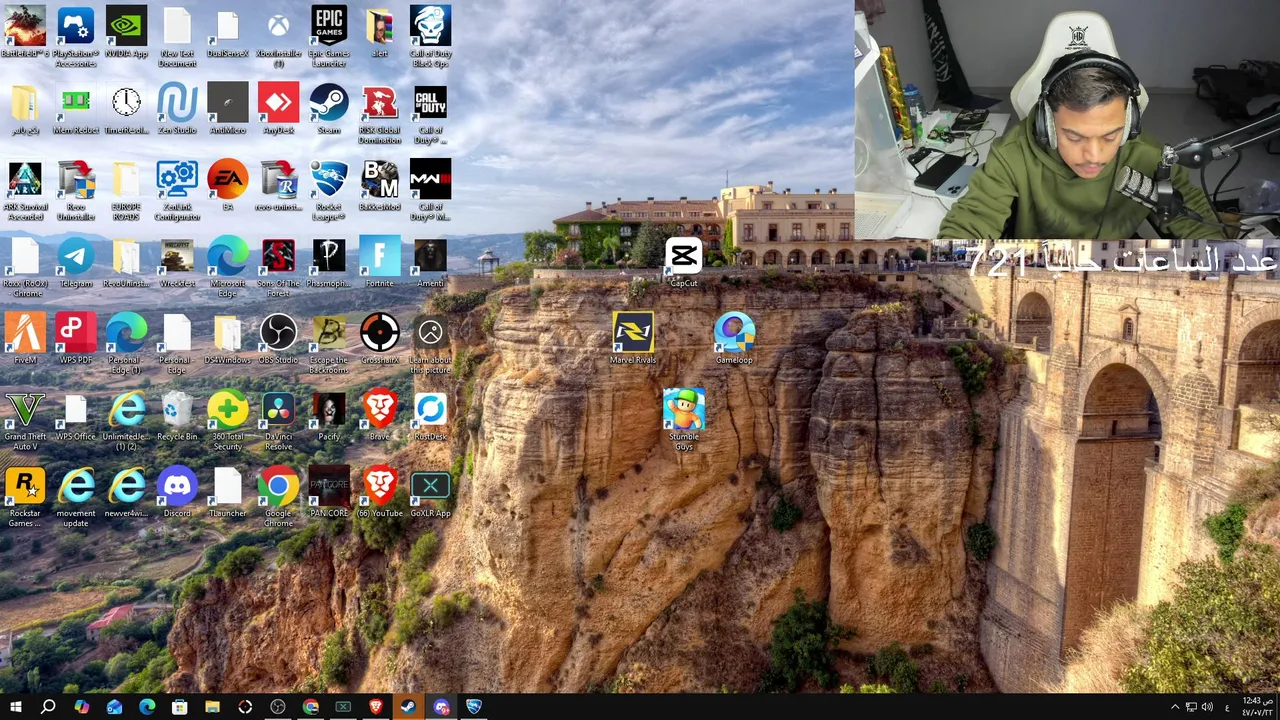
Task: Select the Amenti game icon
Action: (x=430, y=263)
